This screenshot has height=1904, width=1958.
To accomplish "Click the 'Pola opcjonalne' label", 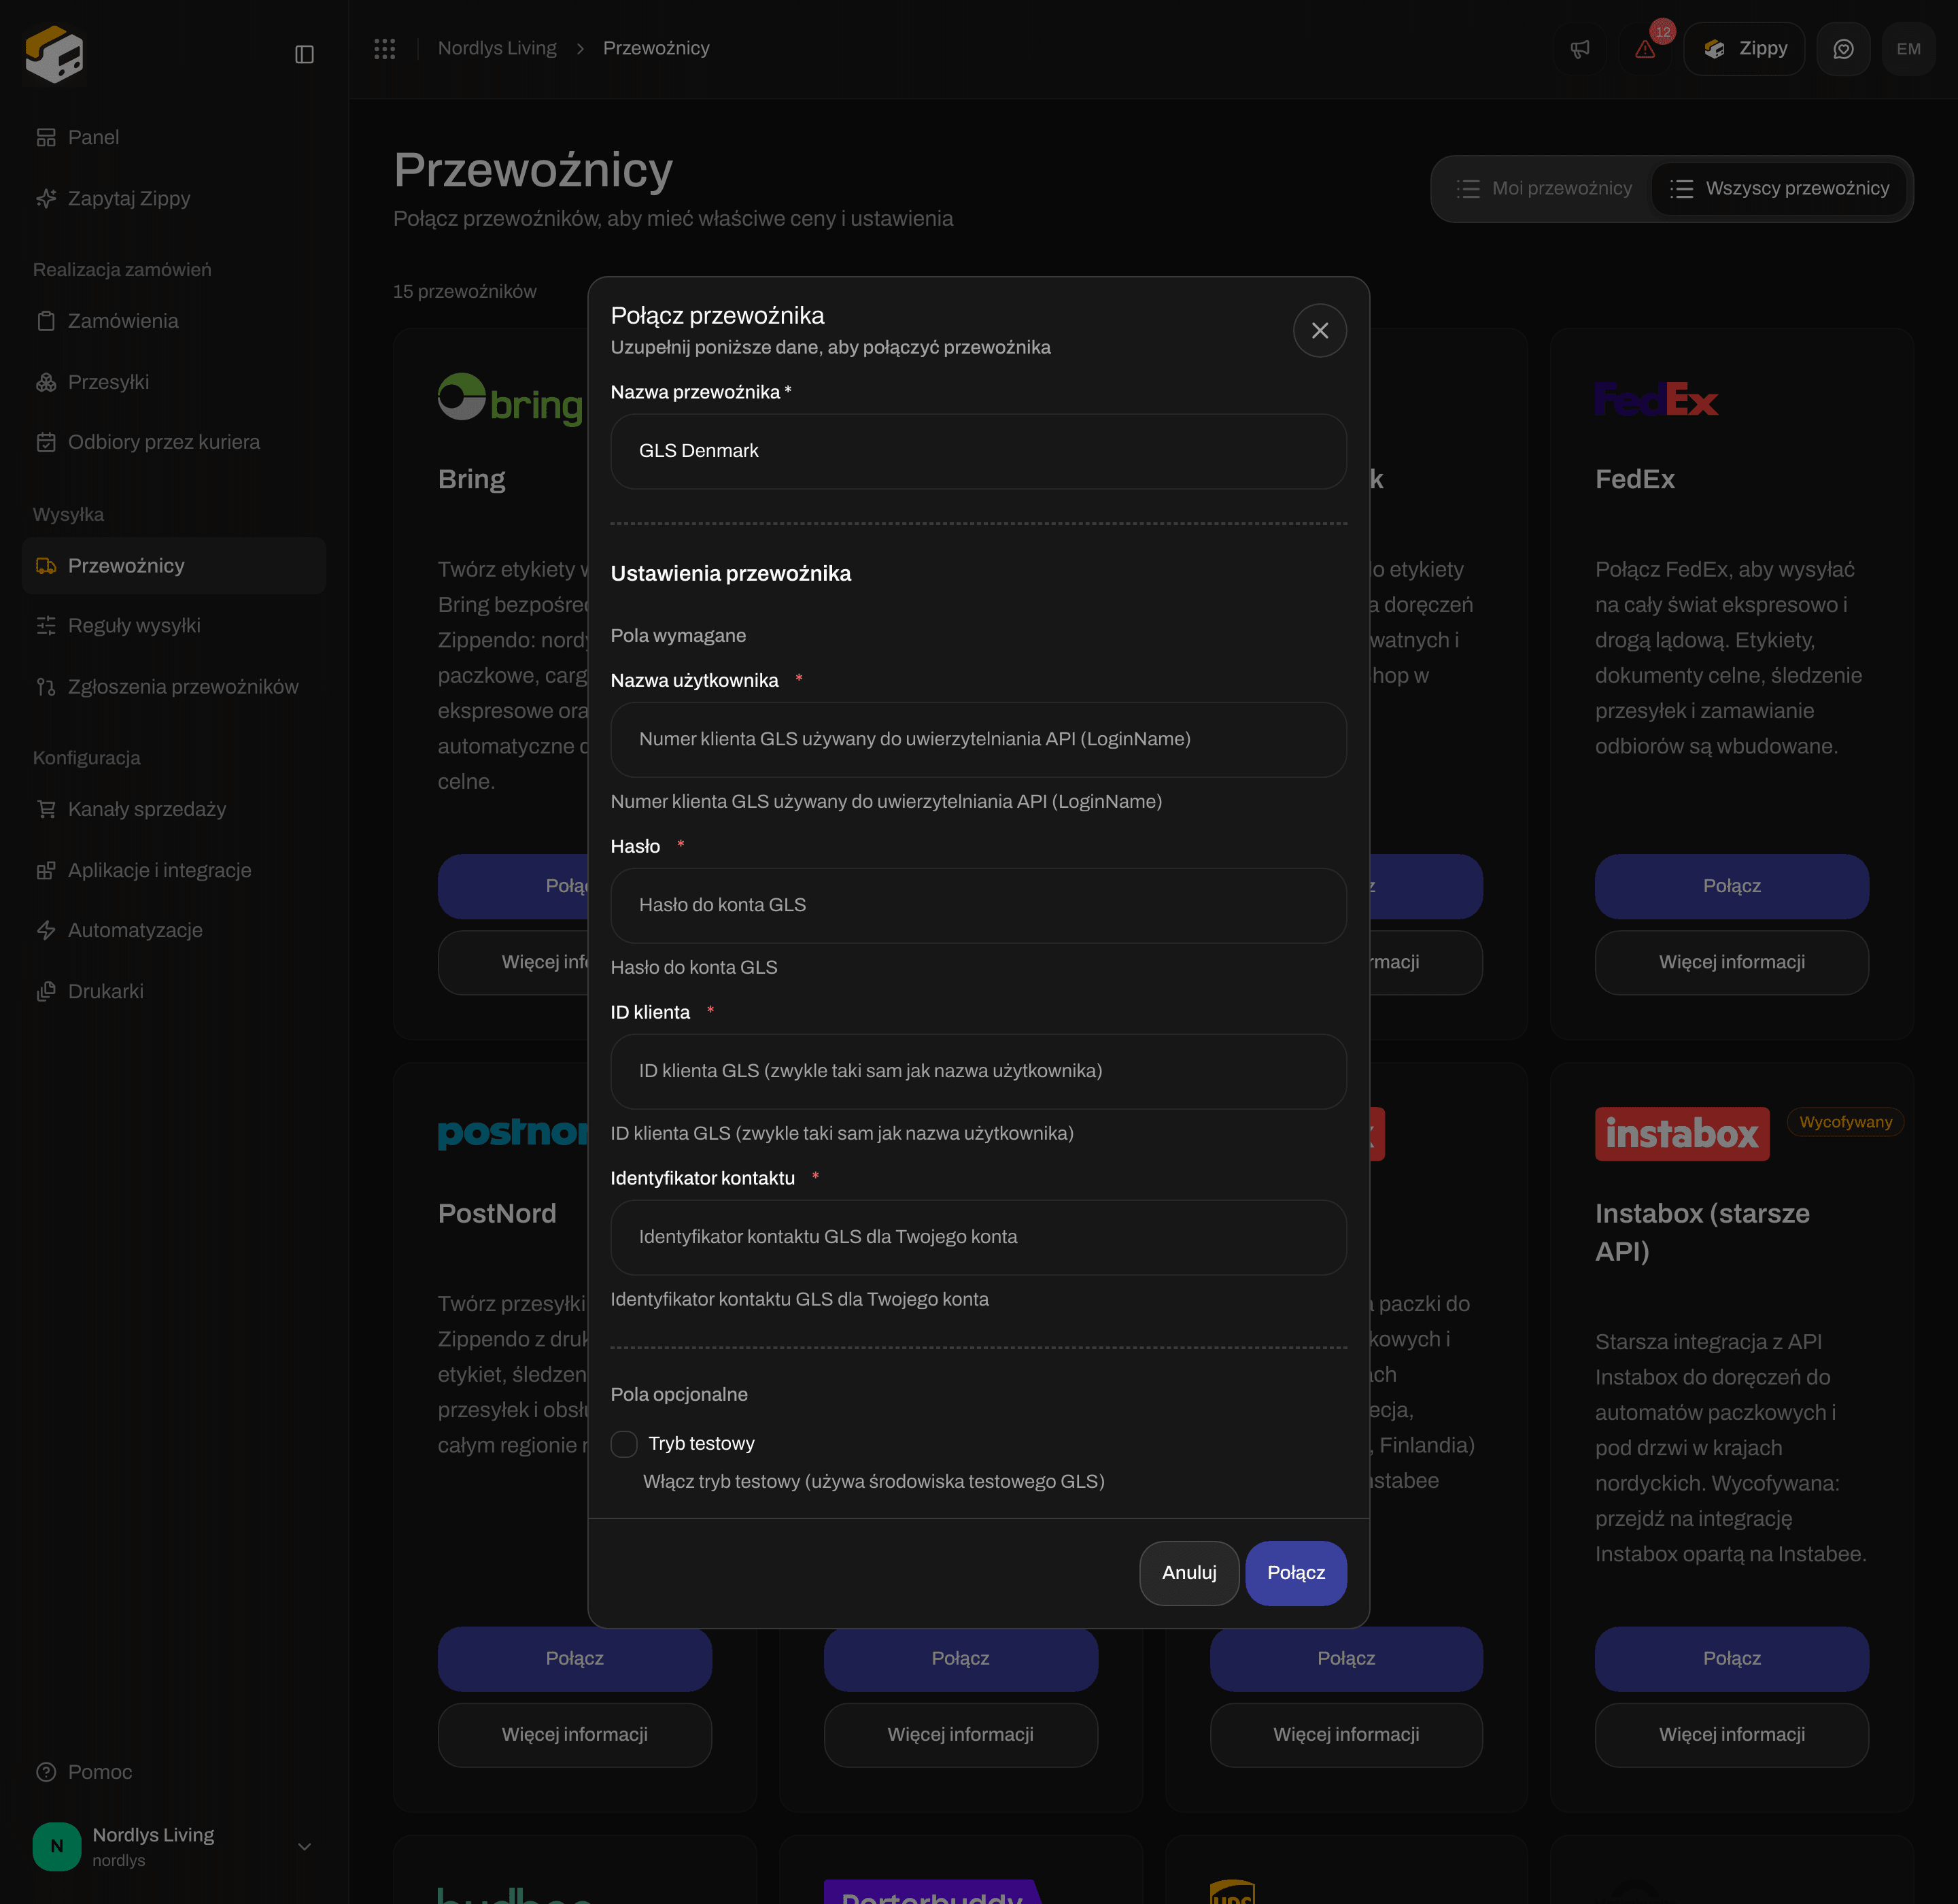I will click(x=679, y=1394).
